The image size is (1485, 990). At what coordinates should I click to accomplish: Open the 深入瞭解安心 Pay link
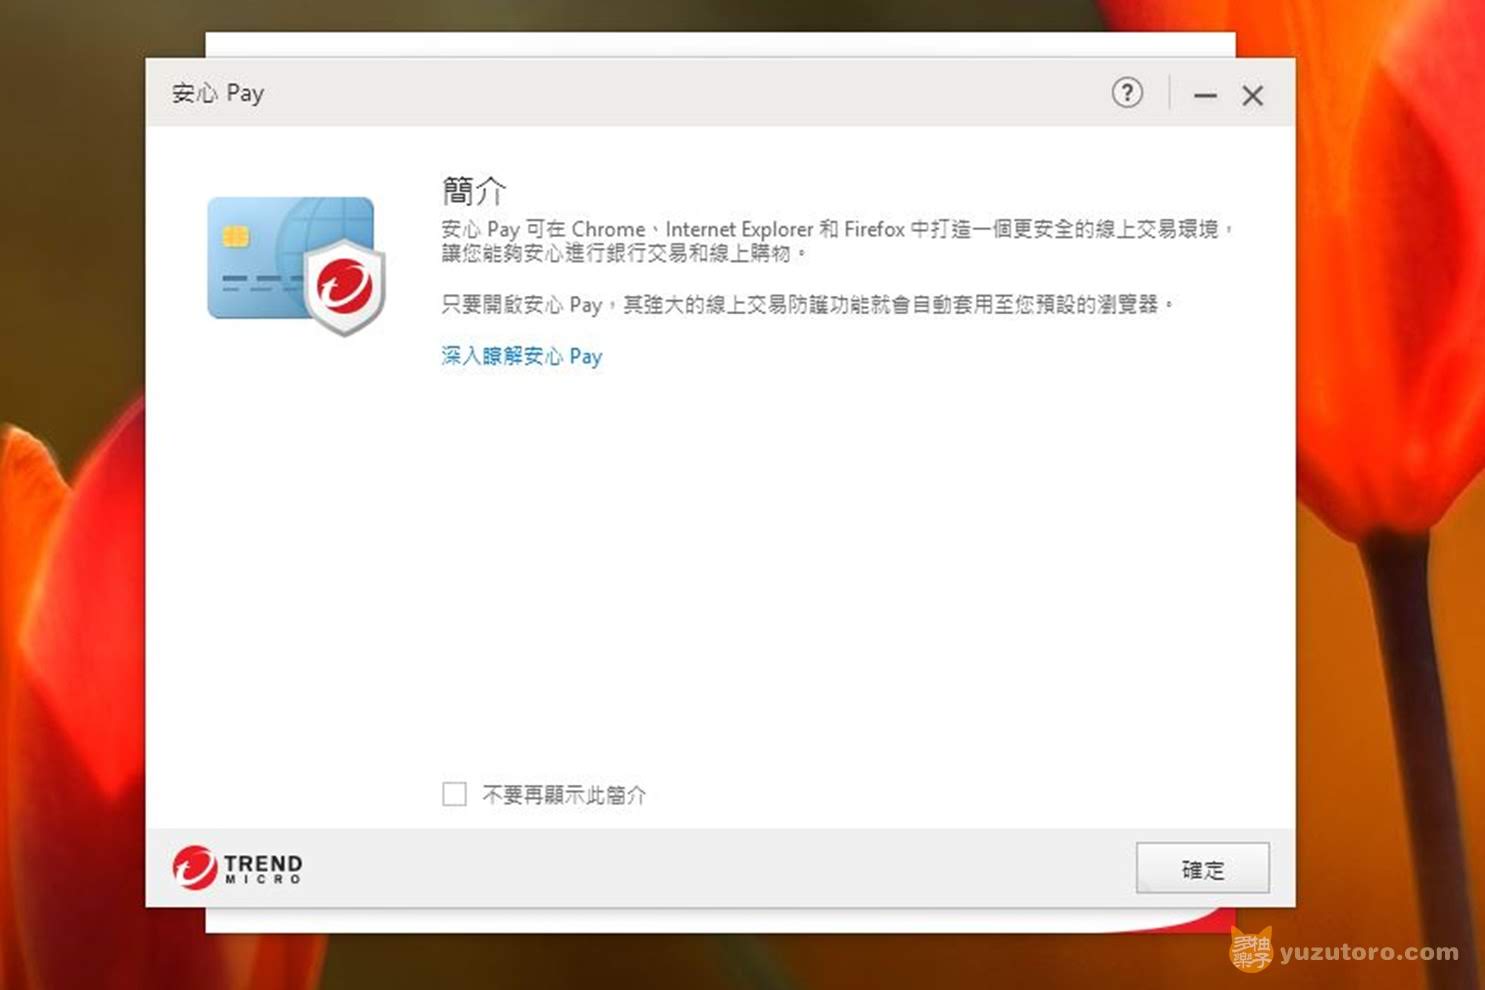coord(522,356)
